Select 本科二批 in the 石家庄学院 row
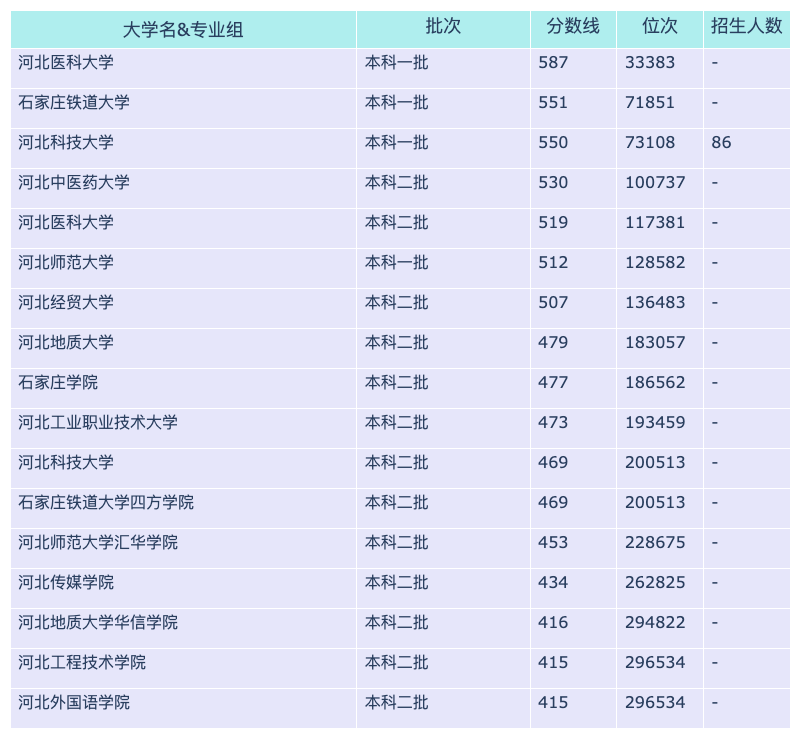This screenshot has width=800, height=740. click(396, 382)
